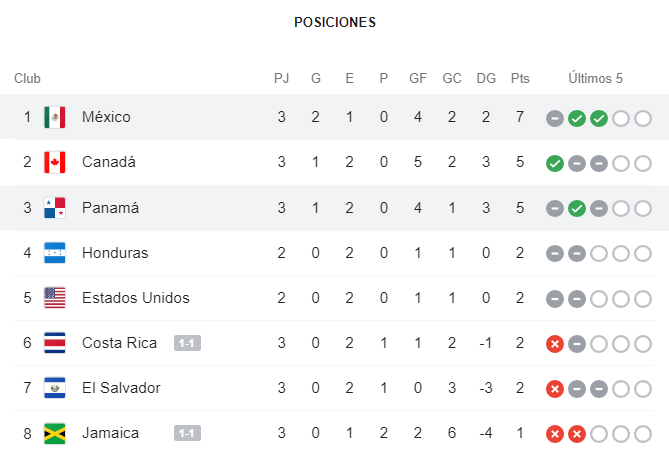Click the Canadá flag icon

55,162
